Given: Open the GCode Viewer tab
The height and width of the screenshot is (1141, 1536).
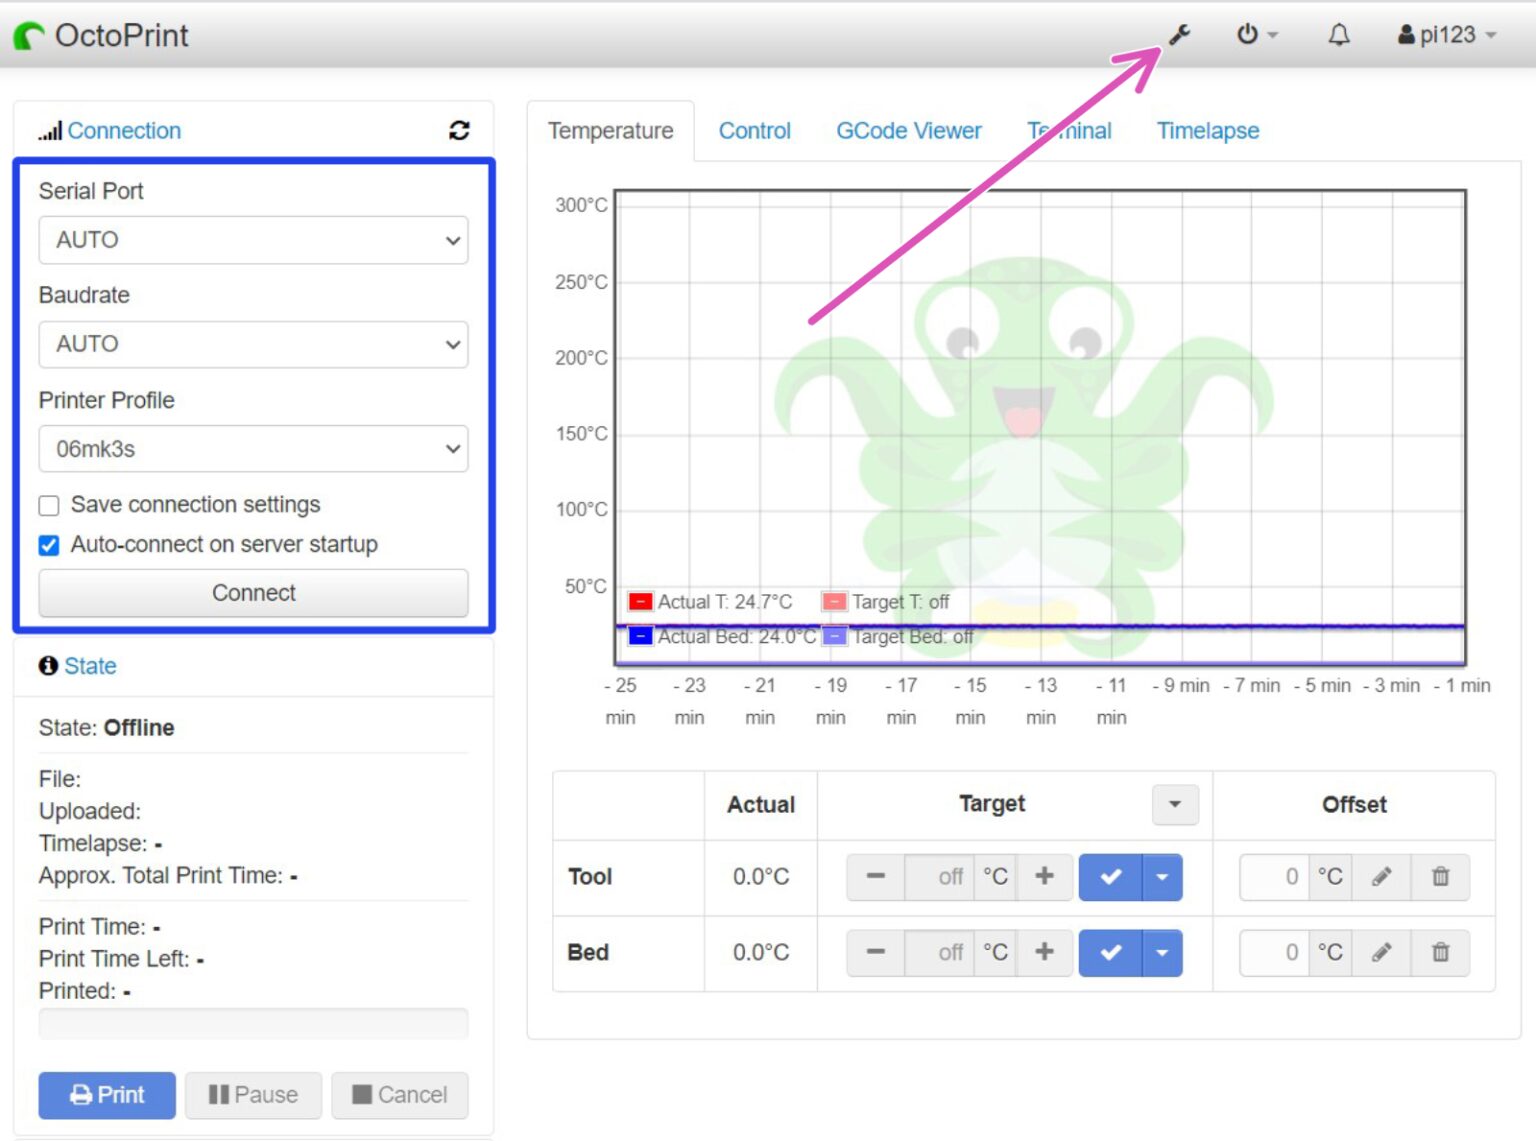Looking at the screenshot, I should [x=908, y=131].
